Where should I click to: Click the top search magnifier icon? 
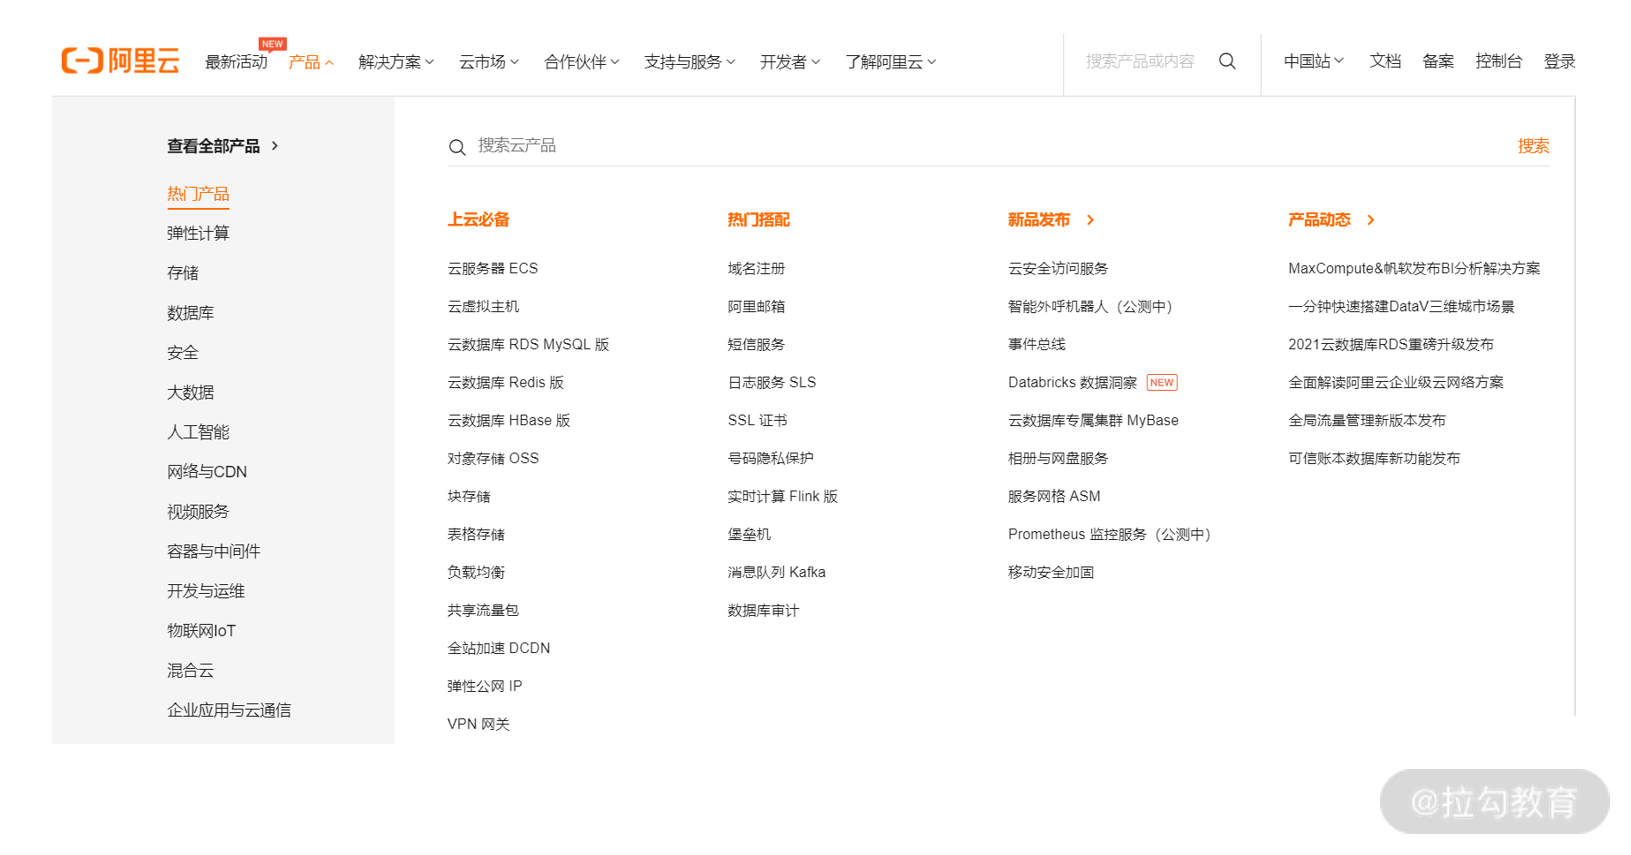coord(1227,61)
